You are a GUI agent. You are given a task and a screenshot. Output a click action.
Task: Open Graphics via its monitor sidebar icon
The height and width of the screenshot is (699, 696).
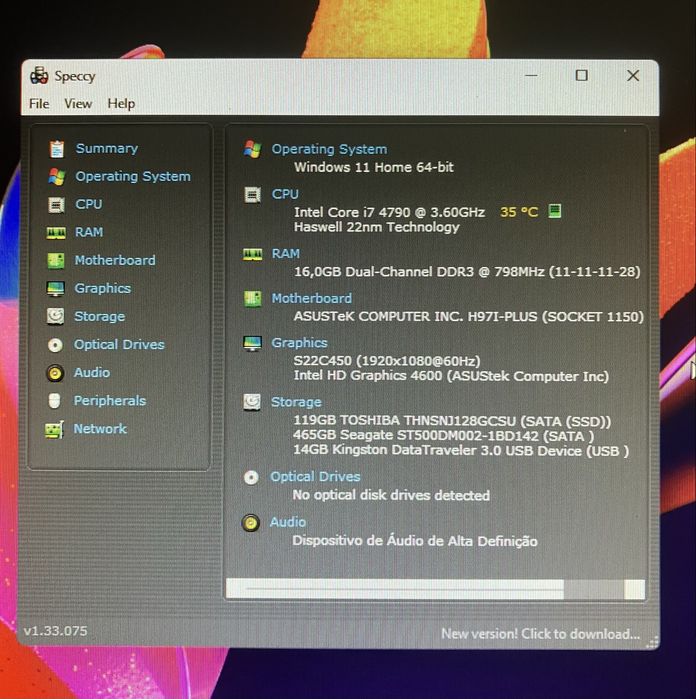pos(56,289)
